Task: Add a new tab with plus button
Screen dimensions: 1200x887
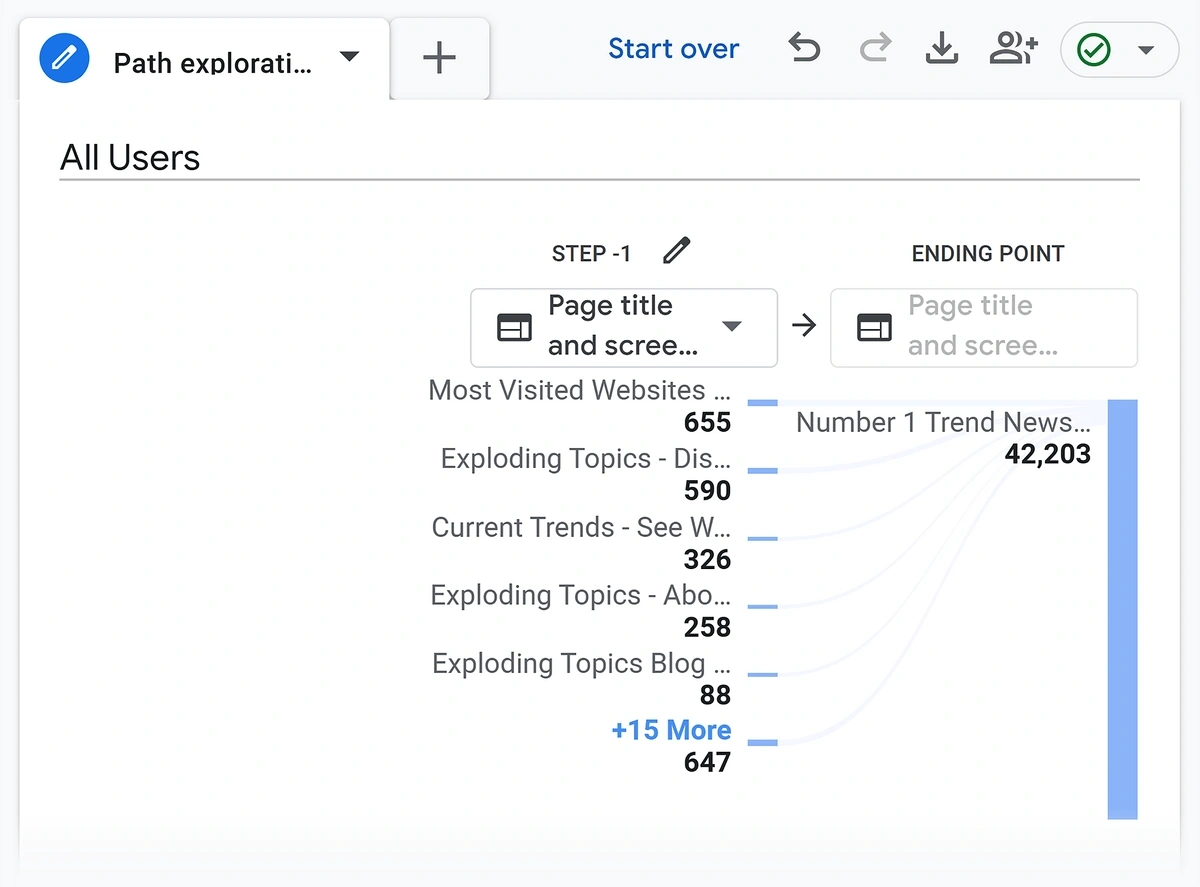Action: coord(439,58)
